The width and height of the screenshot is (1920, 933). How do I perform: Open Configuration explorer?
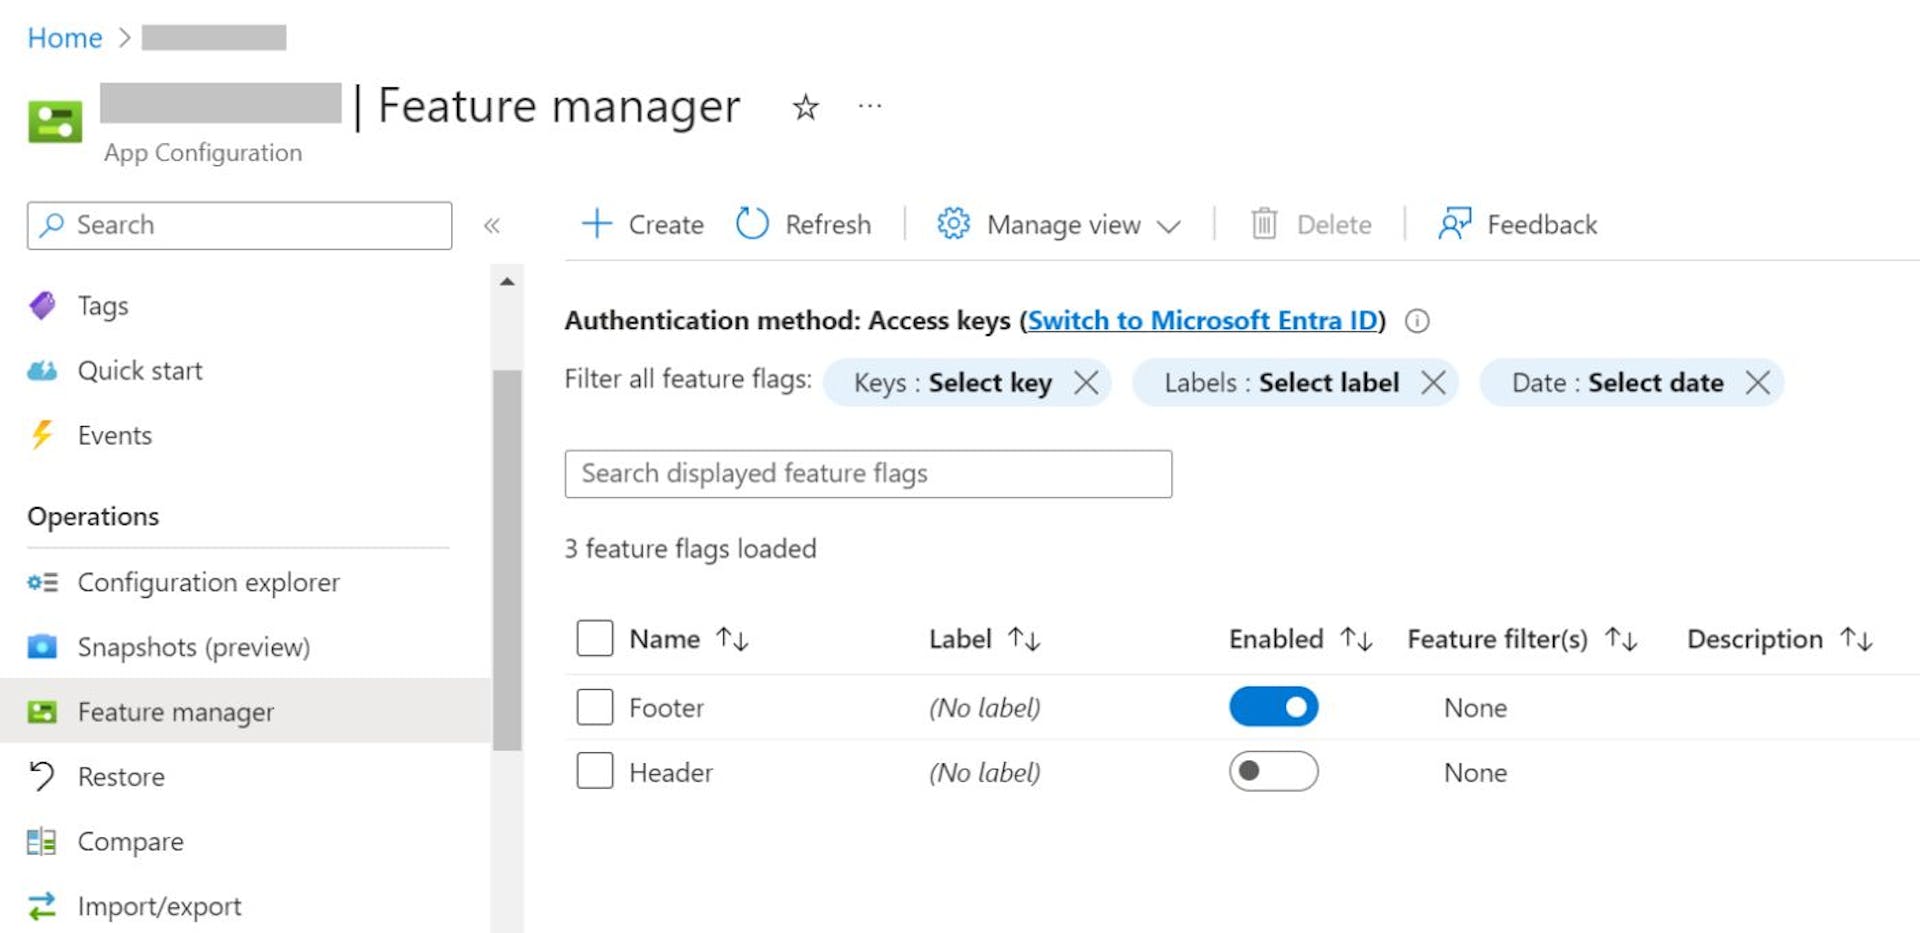coord(208,582)
